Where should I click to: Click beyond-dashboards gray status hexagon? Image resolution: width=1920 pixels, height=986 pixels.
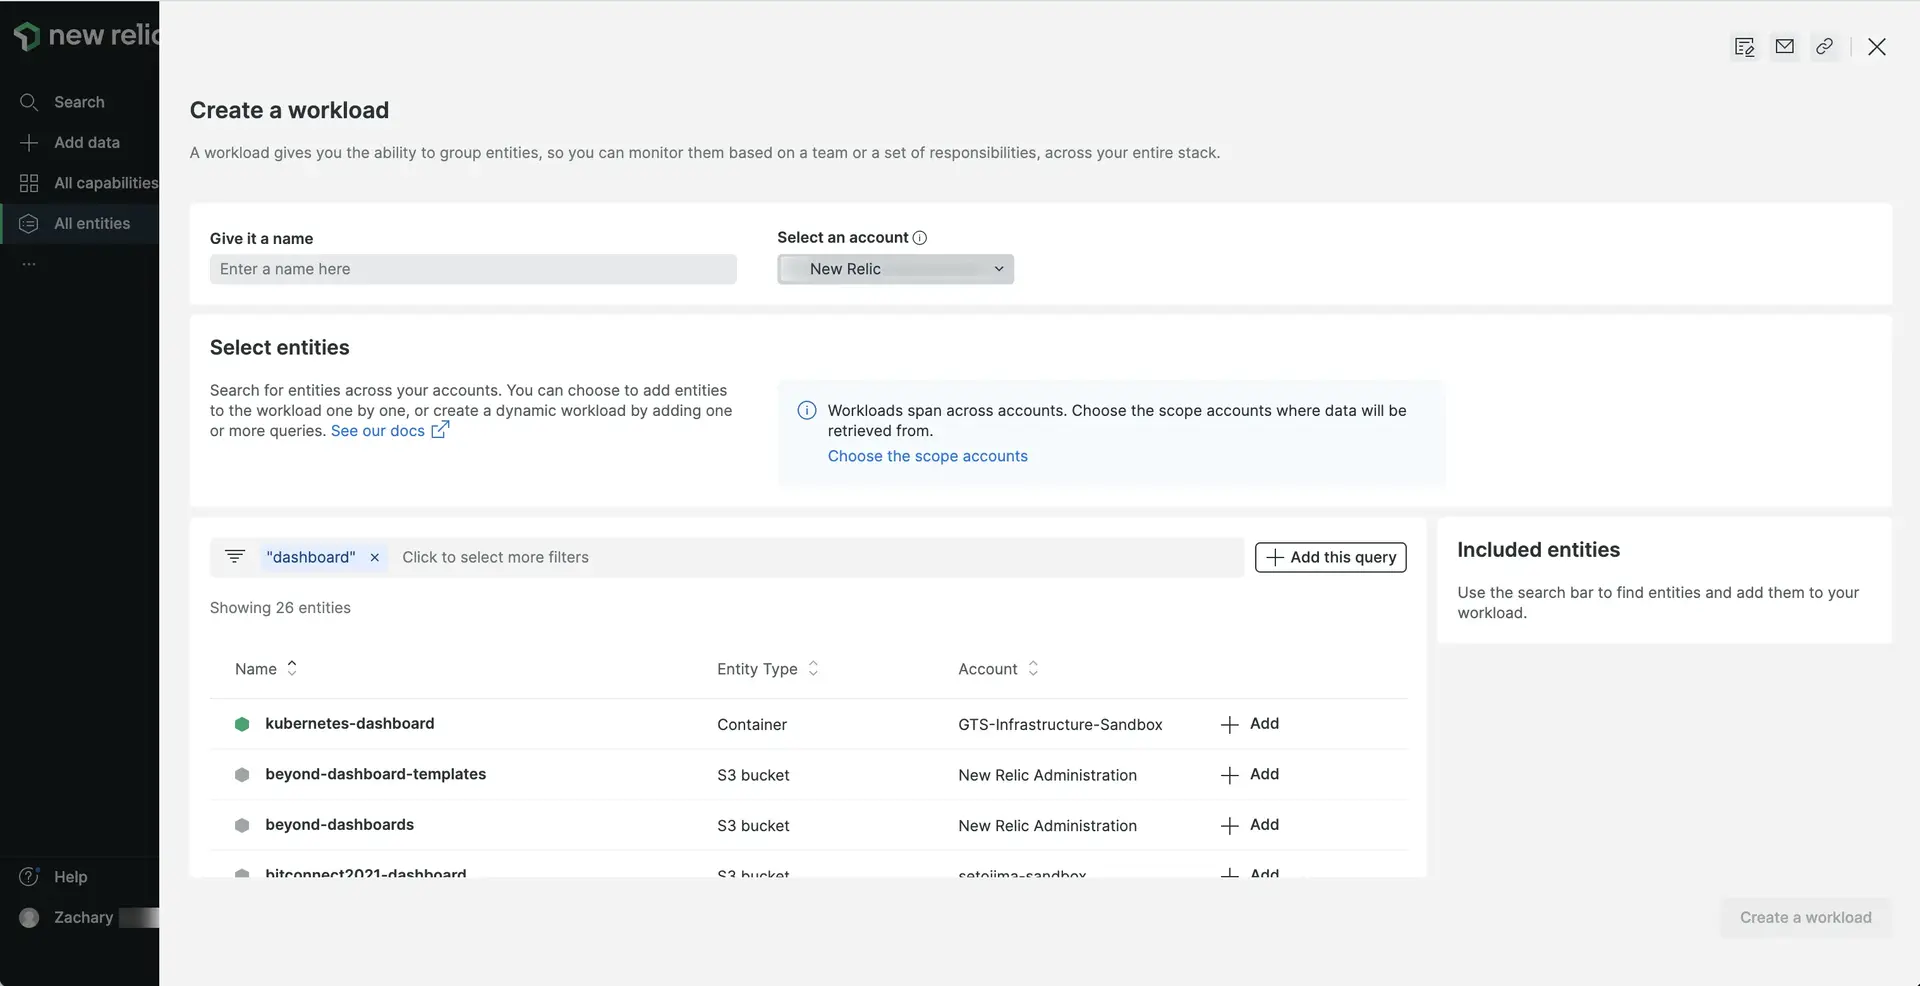[x=242, y=825]
